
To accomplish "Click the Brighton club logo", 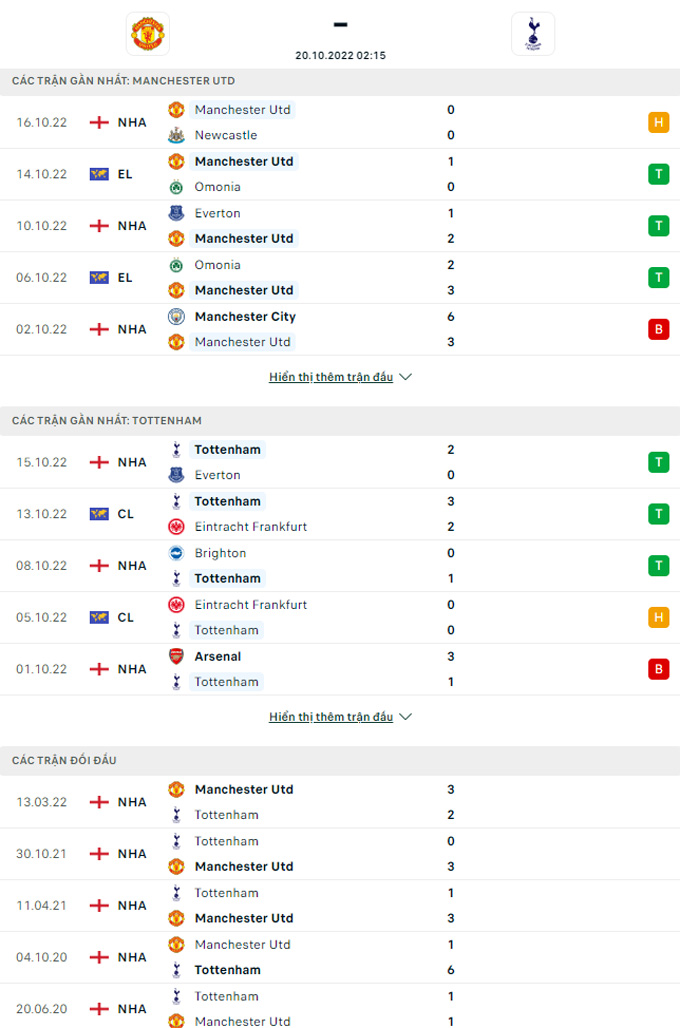I will tap(176, 553).
